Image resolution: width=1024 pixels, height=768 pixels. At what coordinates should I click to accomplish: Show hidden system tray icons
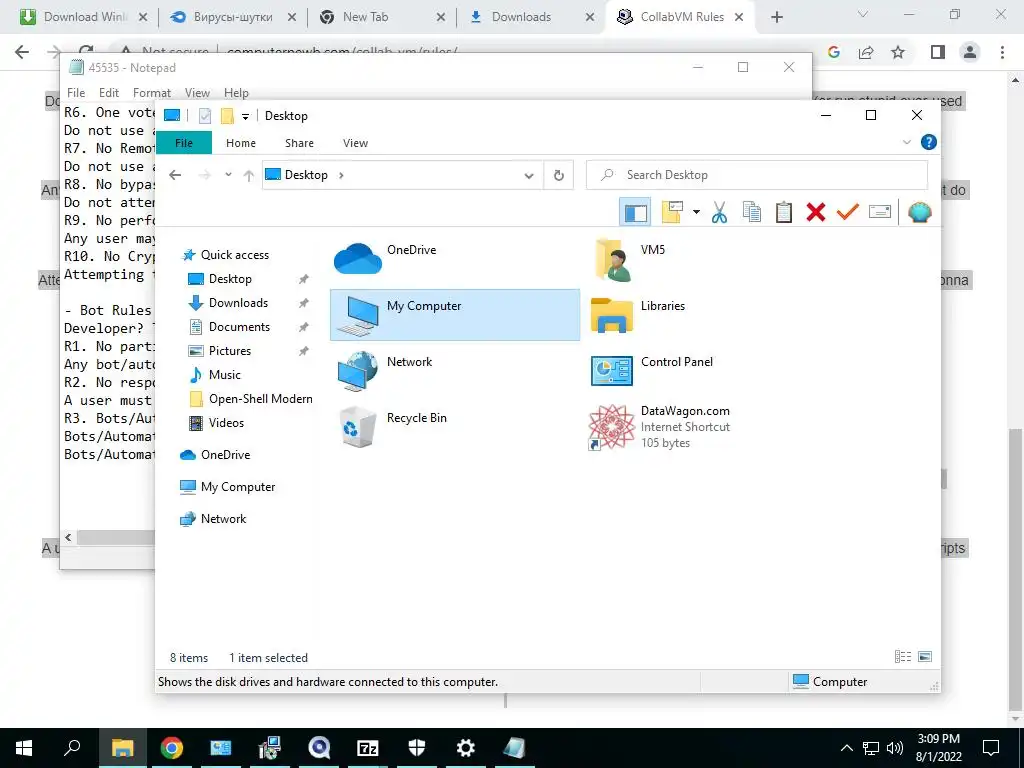(846, 748)
